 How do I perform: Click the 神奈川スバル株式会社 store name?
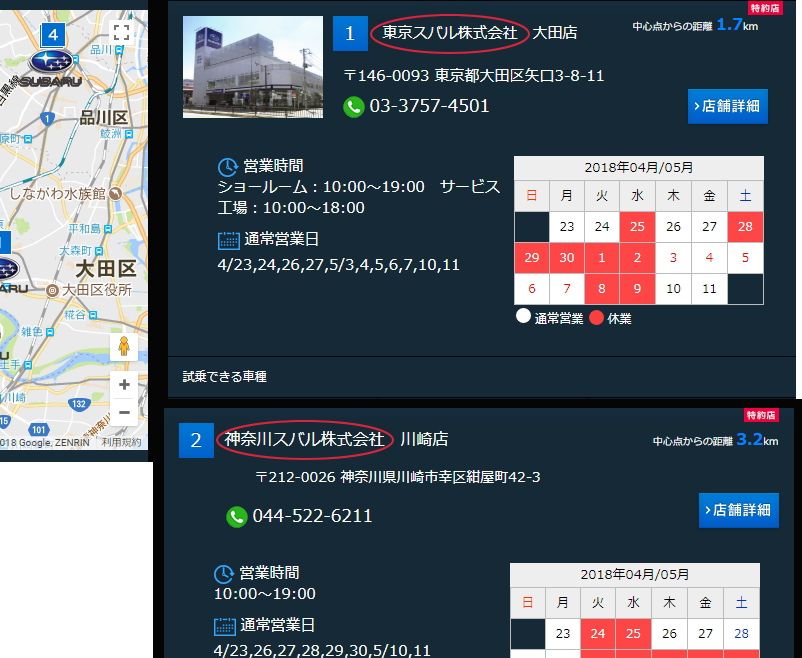coord(304,439)
